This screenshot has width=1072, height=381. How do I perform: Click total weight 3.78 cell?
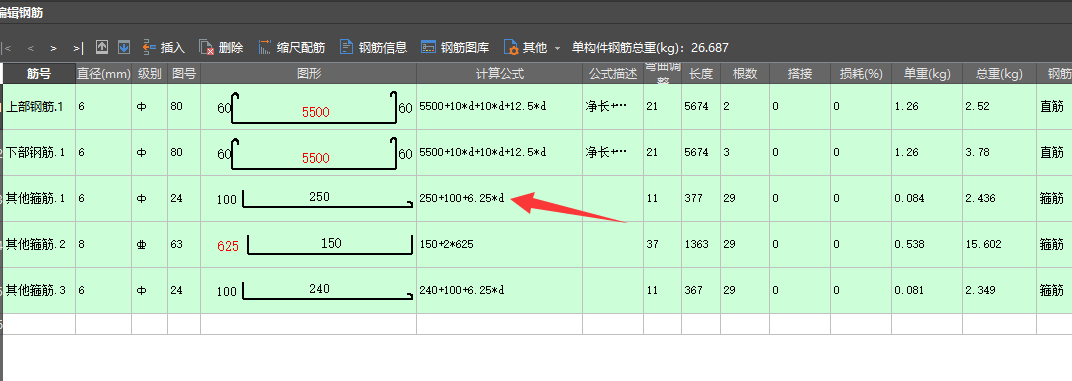[999, 153]
